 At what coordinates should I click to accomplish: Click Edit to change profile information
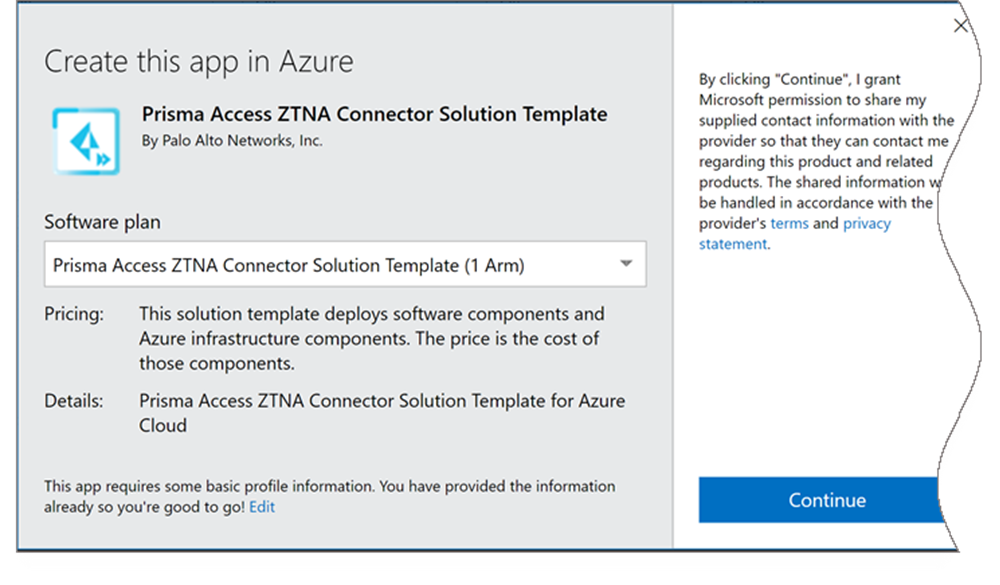click(x=262, y=507)
